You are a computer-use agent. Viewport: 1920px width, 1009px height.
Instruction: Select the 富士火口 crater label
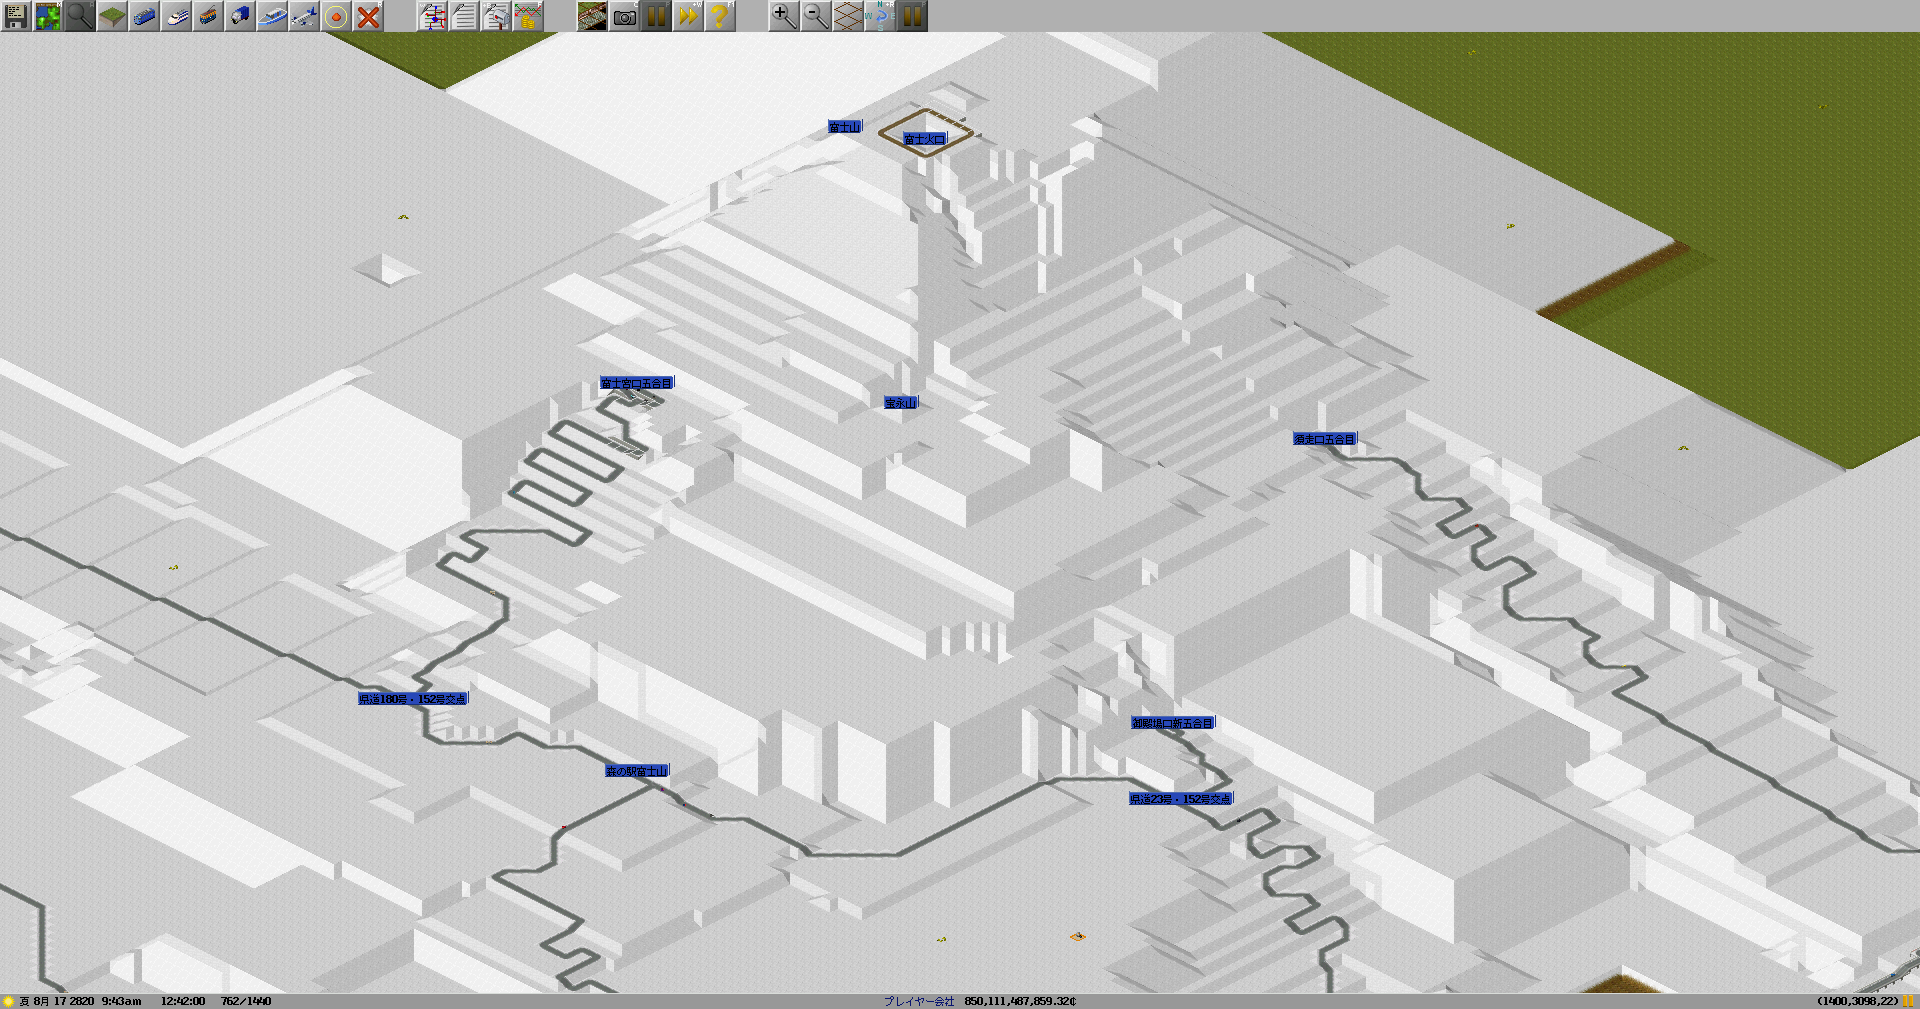(x=924, y=139)
